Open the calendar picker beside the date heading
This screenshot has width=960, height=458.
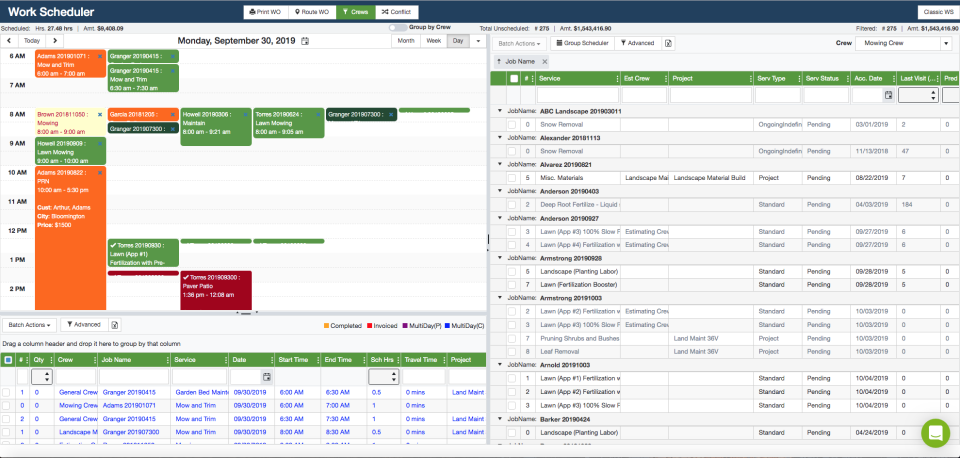[305, 41]
